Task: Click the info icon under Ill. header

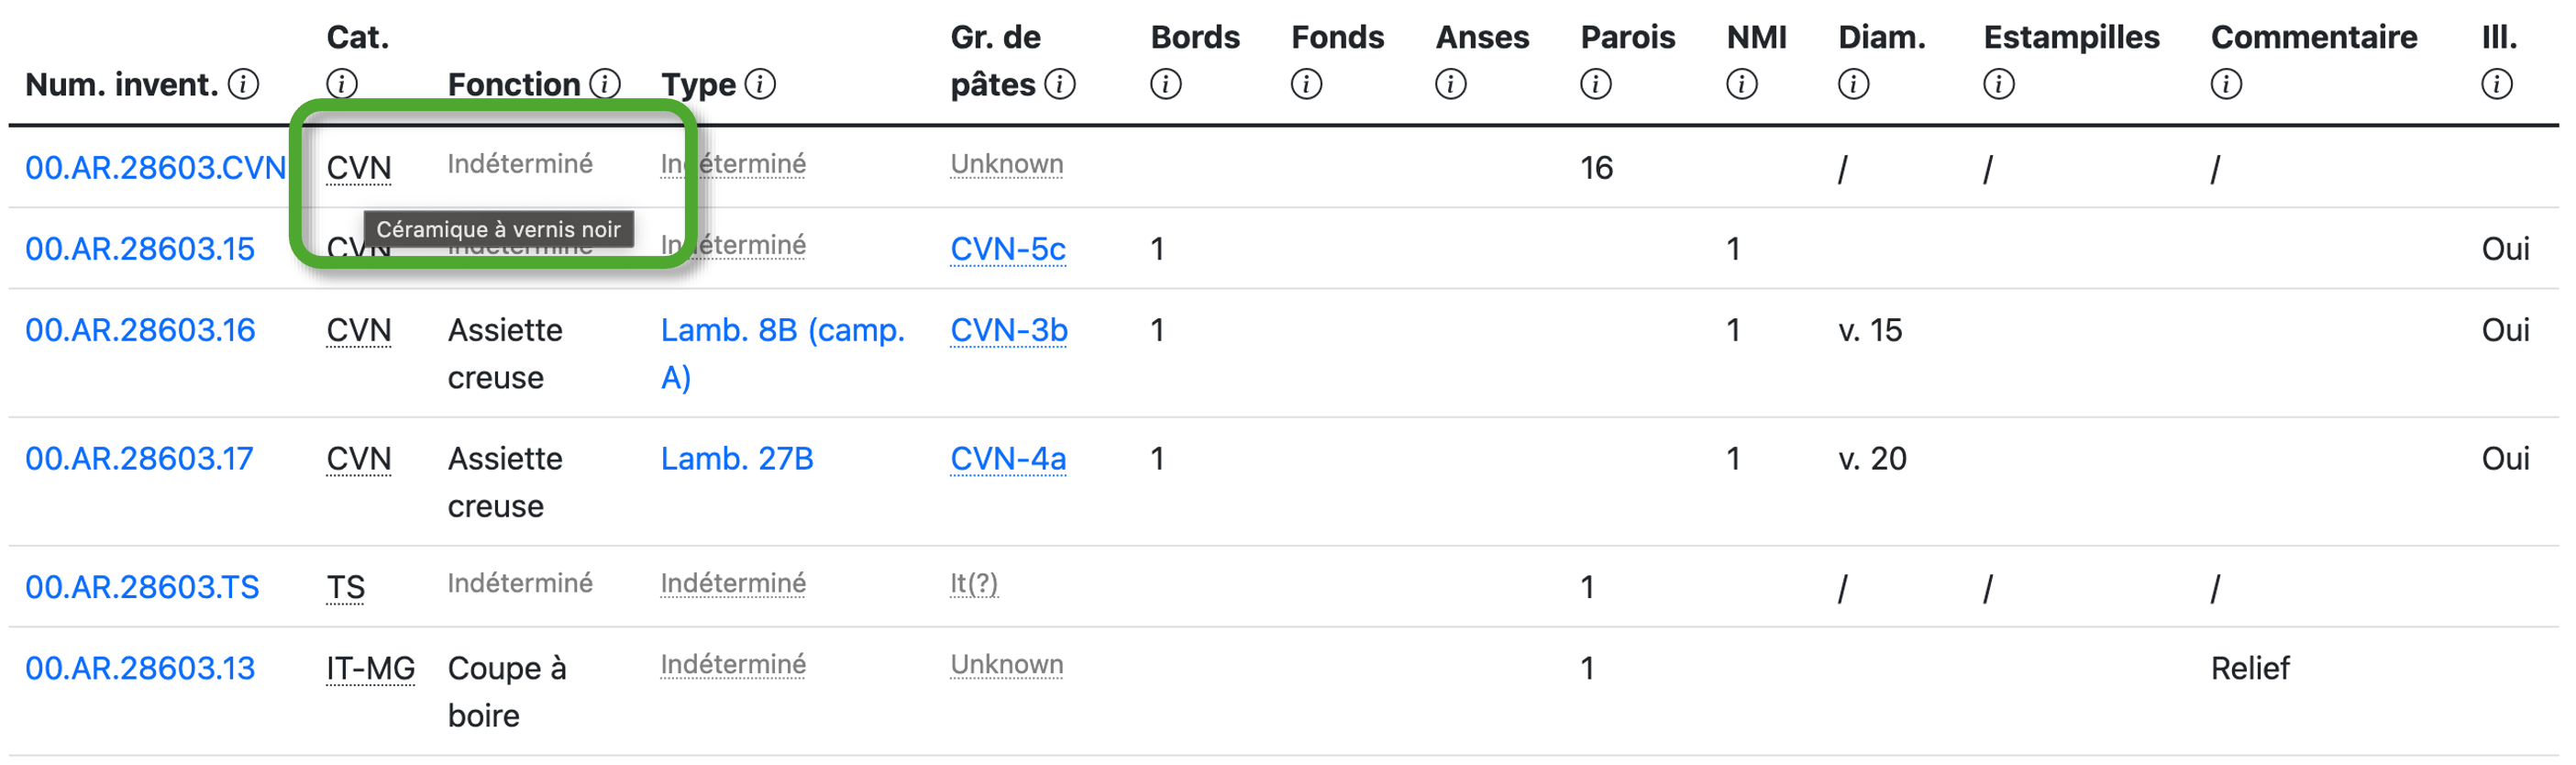Action: (2497, 84)
